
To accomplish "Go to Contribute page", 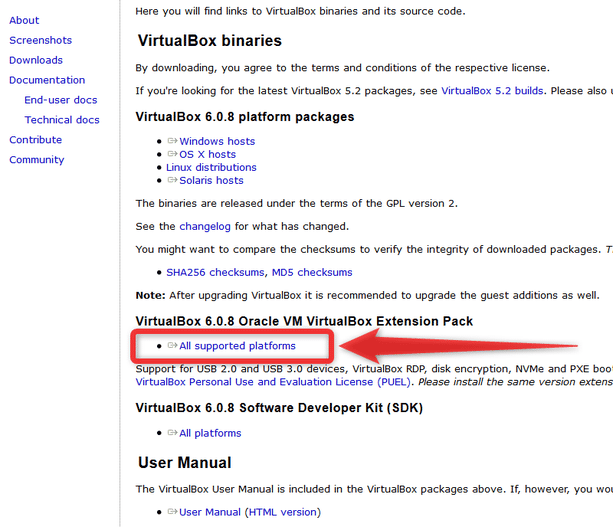I will pos(36,140).
